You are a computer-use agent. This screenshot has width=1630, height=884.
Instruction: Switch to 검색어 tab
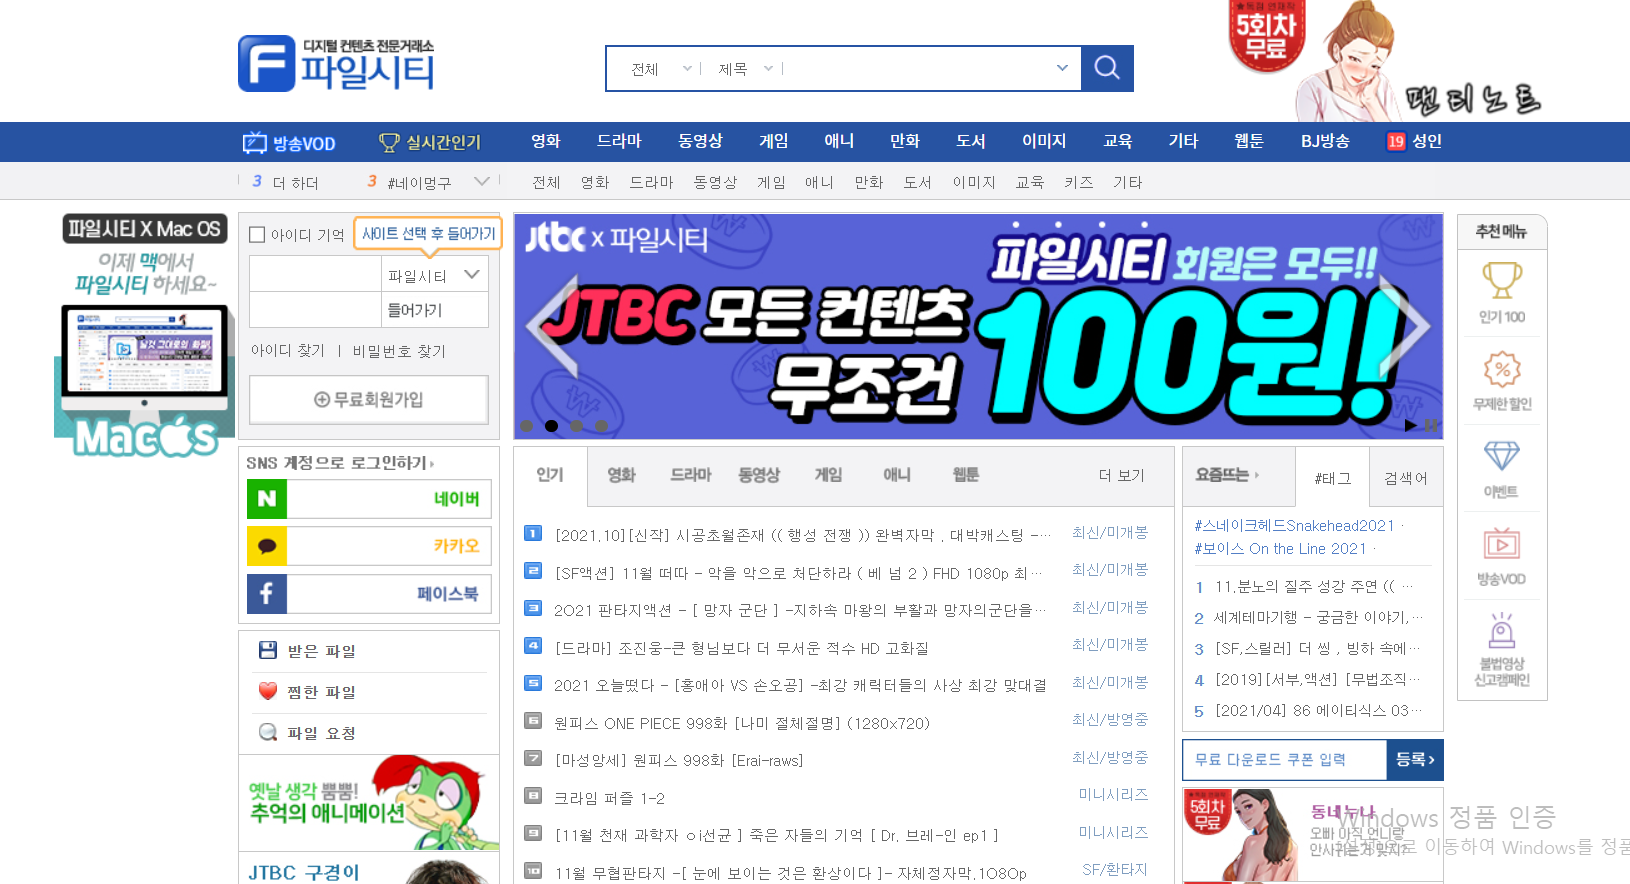coord(1406,479)
